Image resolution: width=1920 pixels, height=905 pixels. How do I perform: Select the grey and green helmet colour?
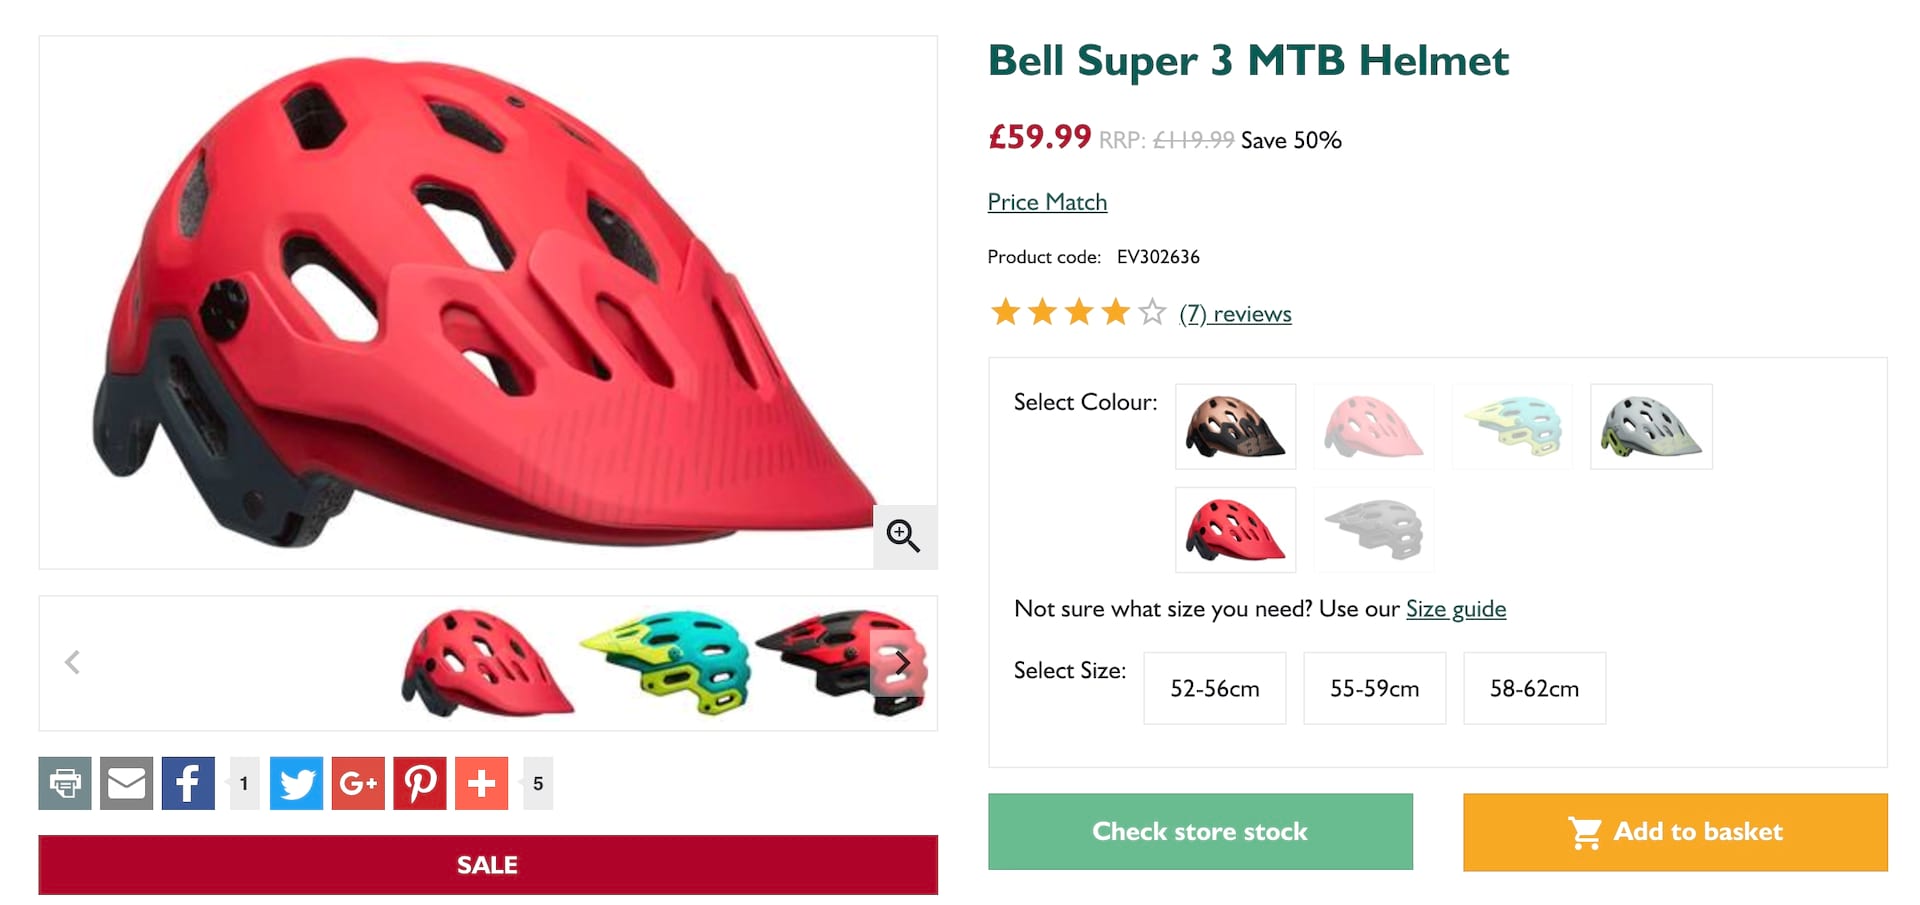(x=1651, y=427)
